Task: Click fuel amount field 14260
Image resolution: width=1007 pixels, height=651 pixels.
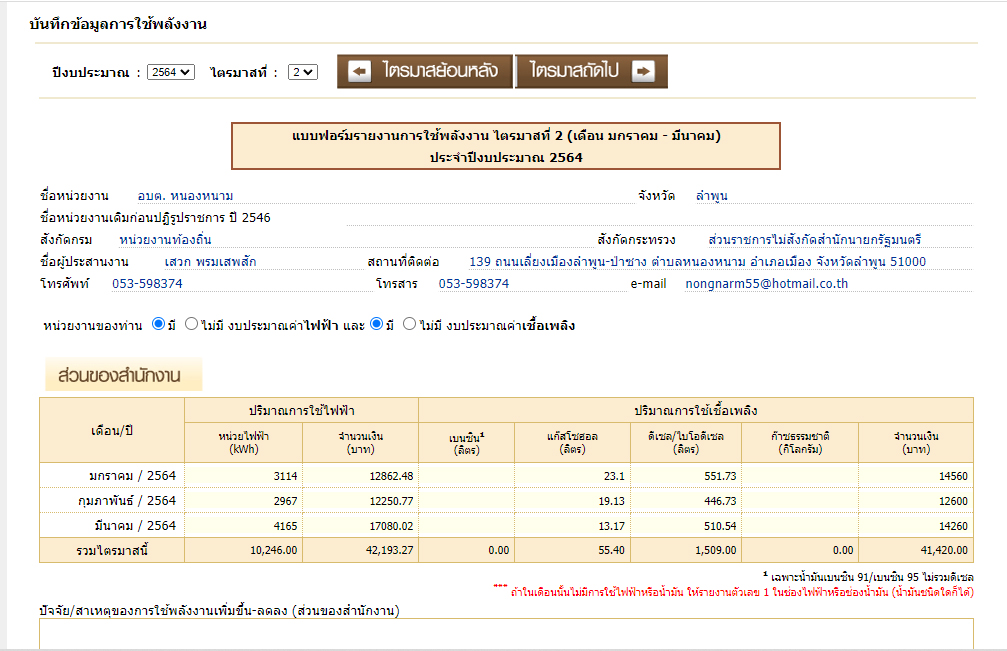Action: coord(916,526)
